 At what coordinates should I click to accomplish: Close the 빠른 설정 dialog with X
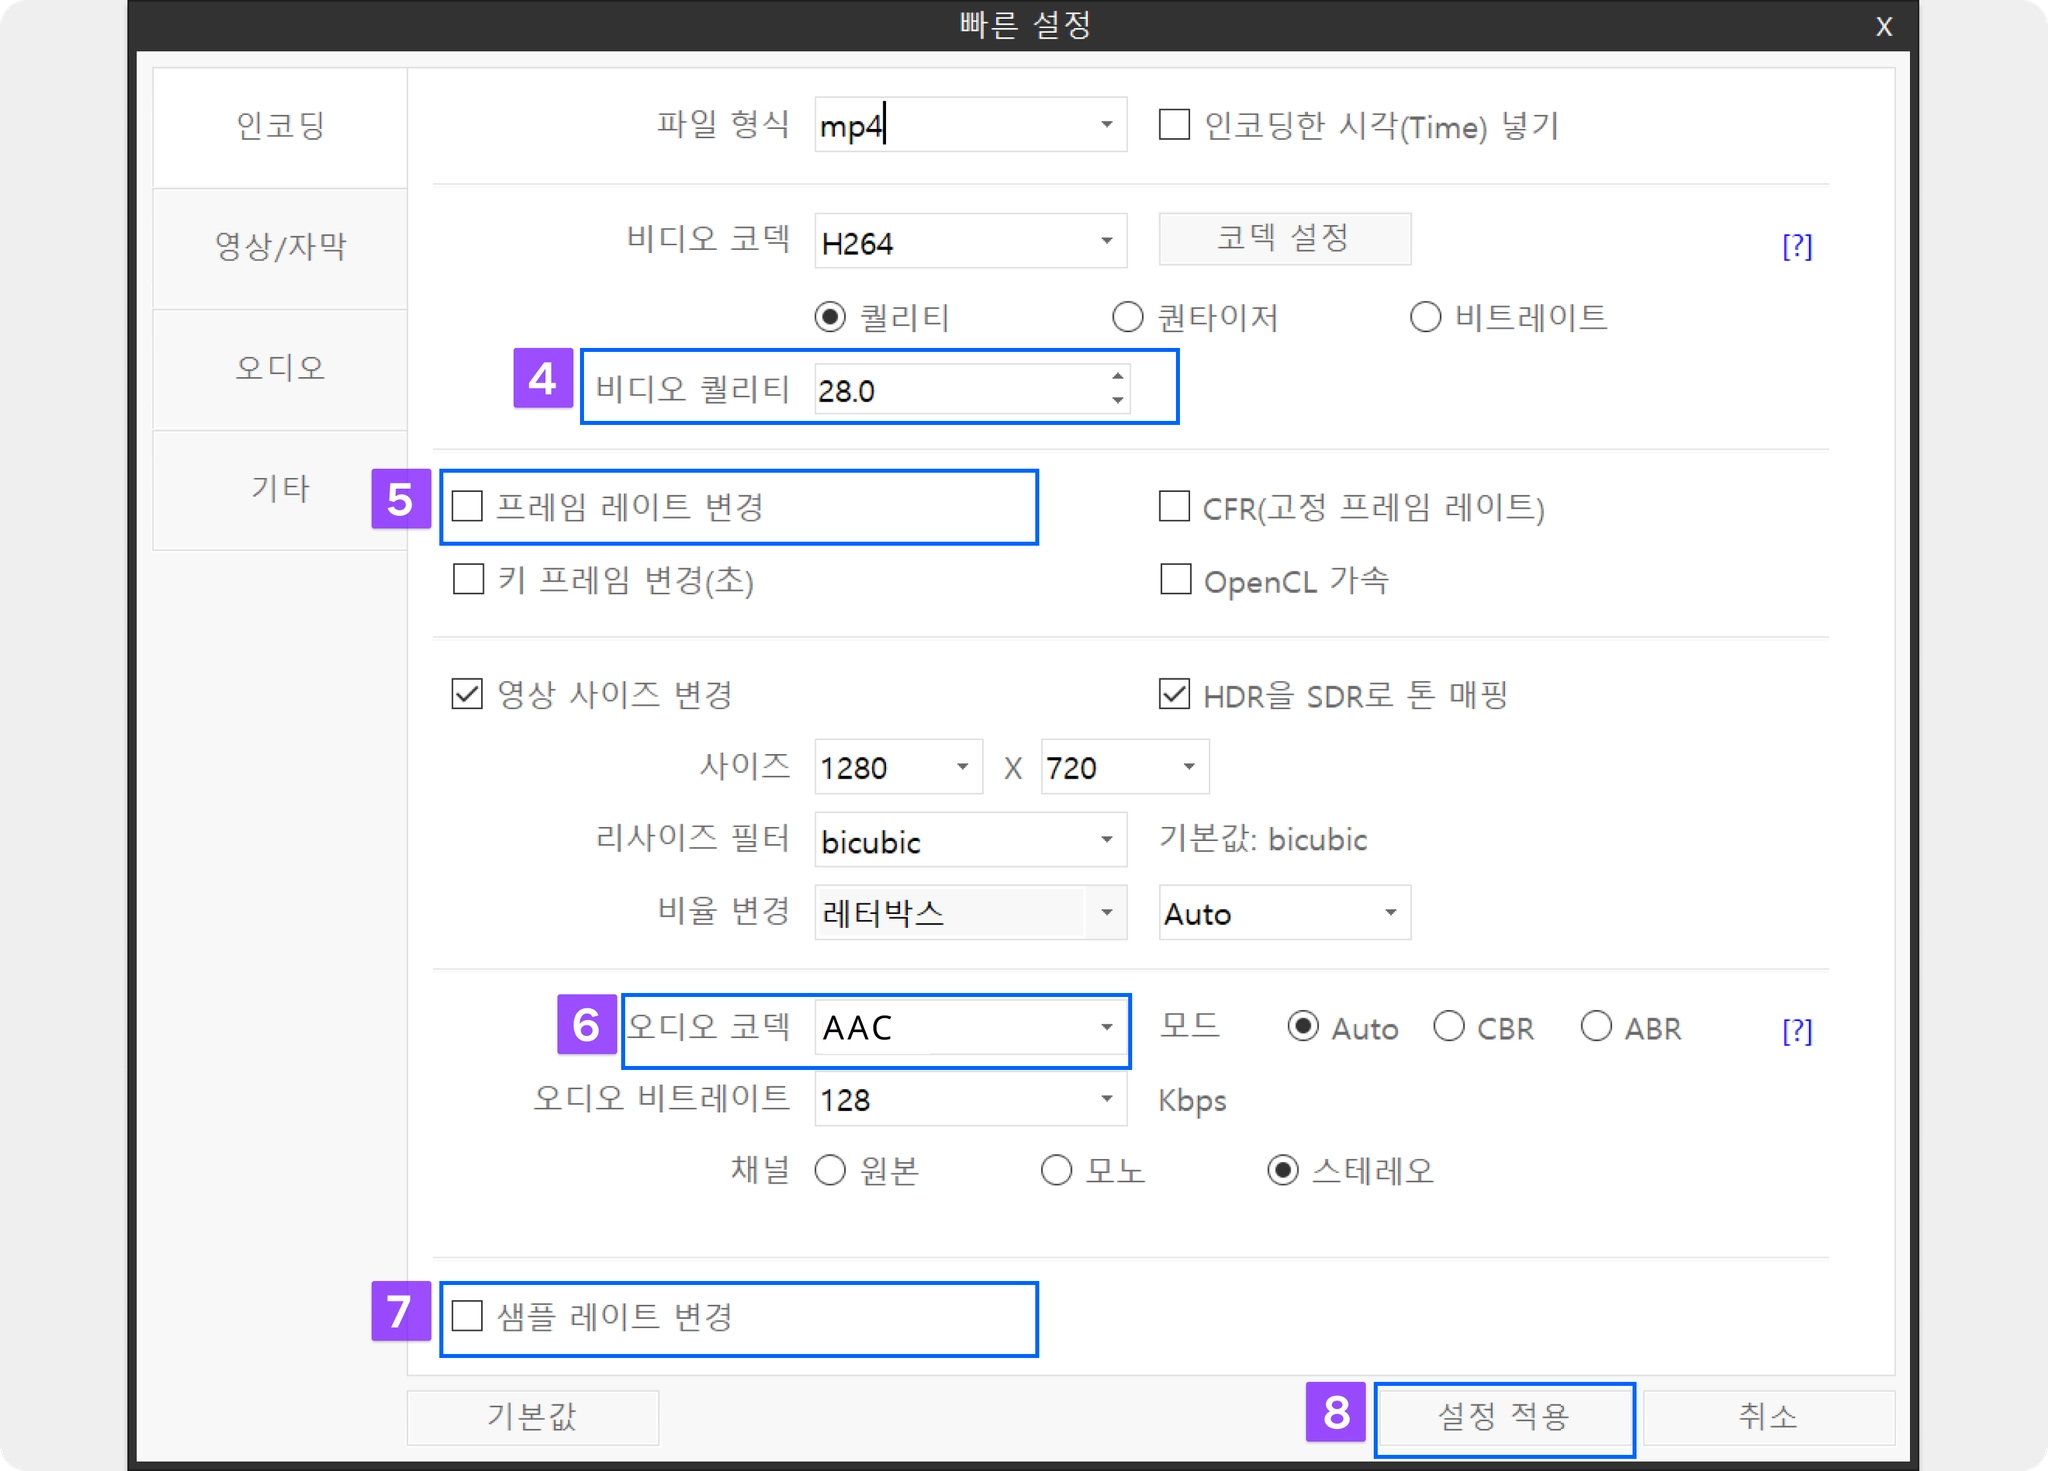coord(1883,27)
